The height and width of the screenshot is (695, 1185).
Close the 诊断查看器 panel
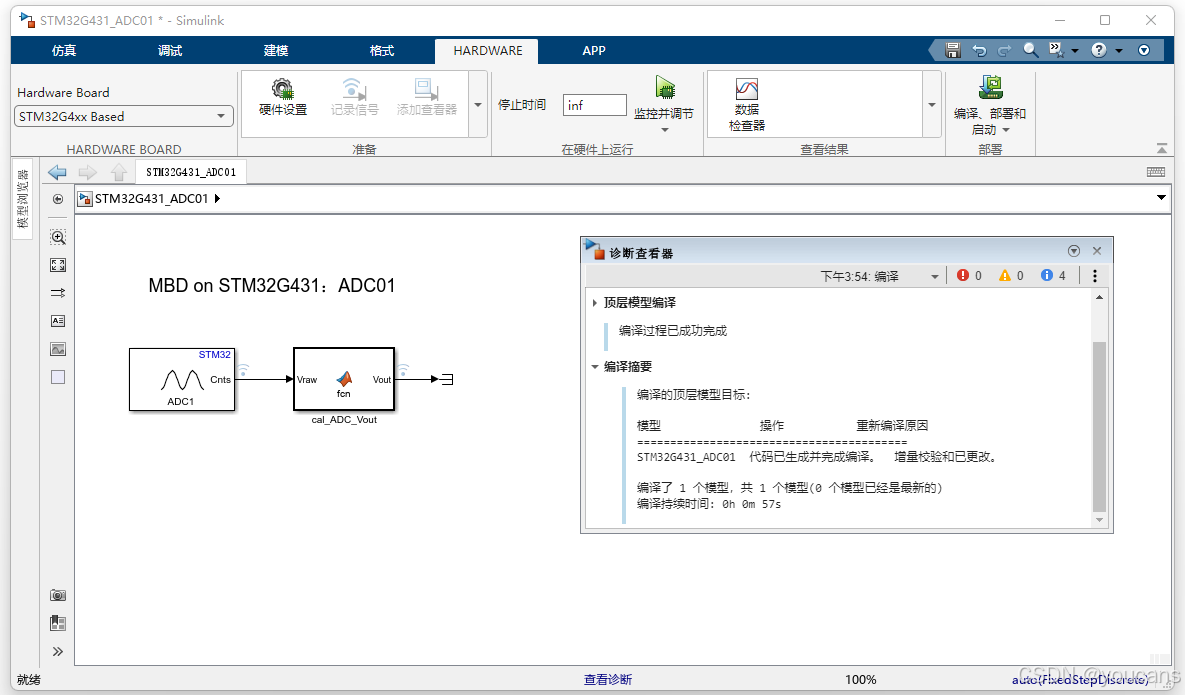tap(1097, 251)
